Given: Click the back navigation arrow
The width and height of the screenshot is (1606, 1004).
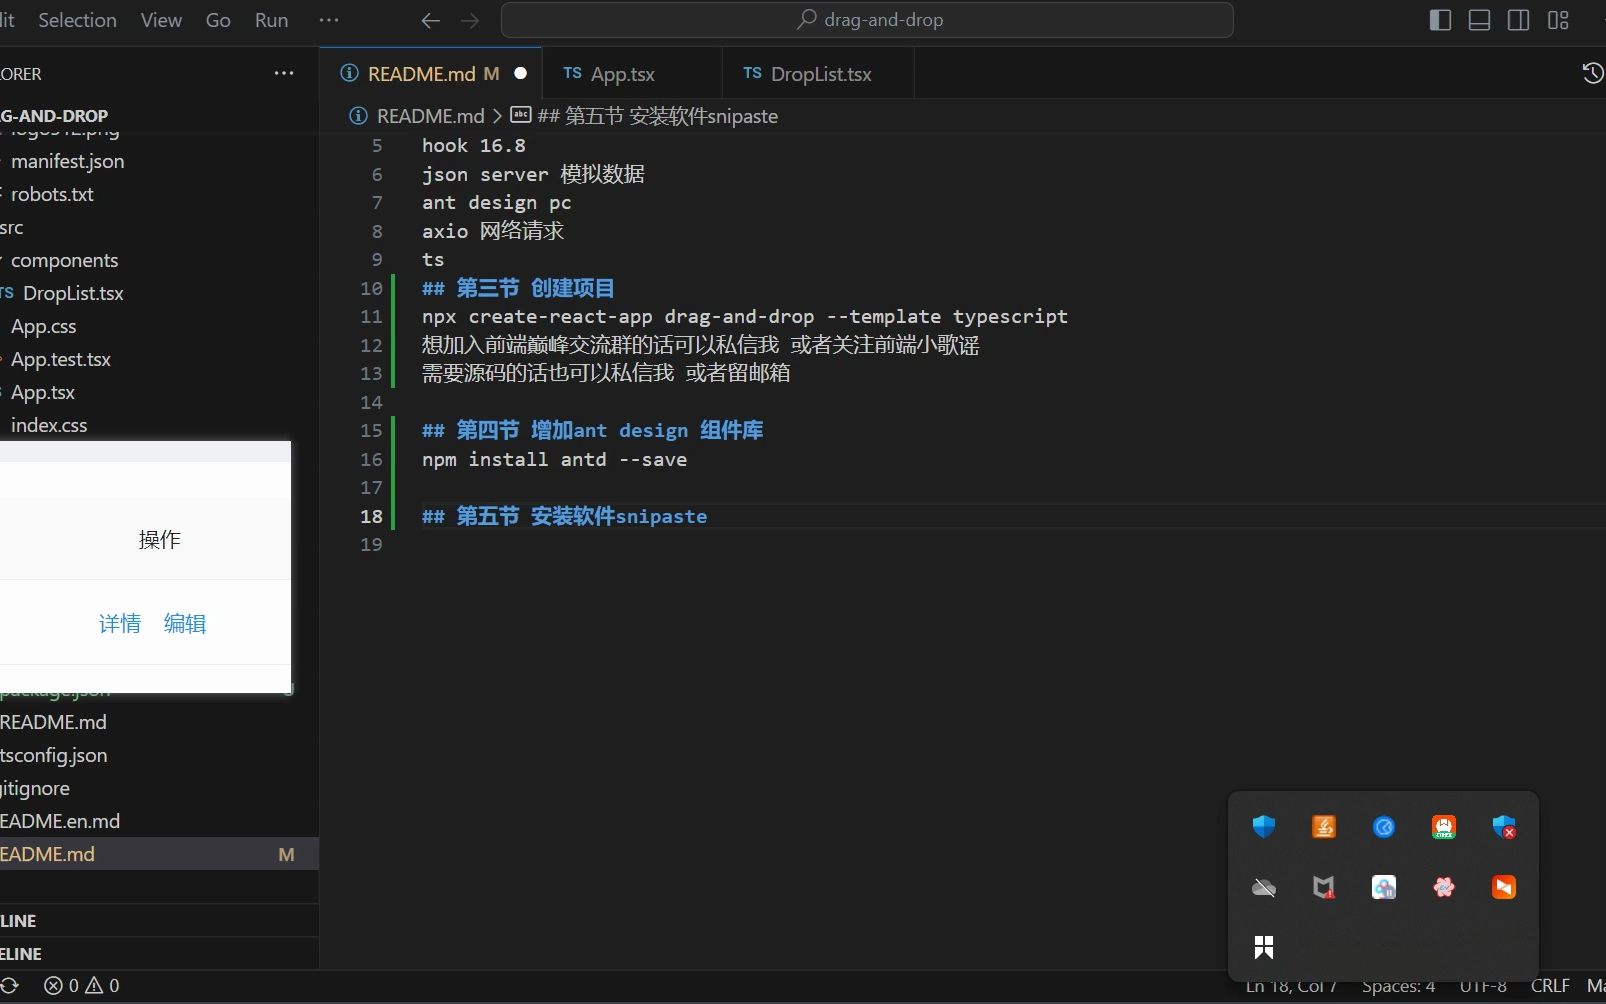Looking at the screenshot, I should (430, 20).
